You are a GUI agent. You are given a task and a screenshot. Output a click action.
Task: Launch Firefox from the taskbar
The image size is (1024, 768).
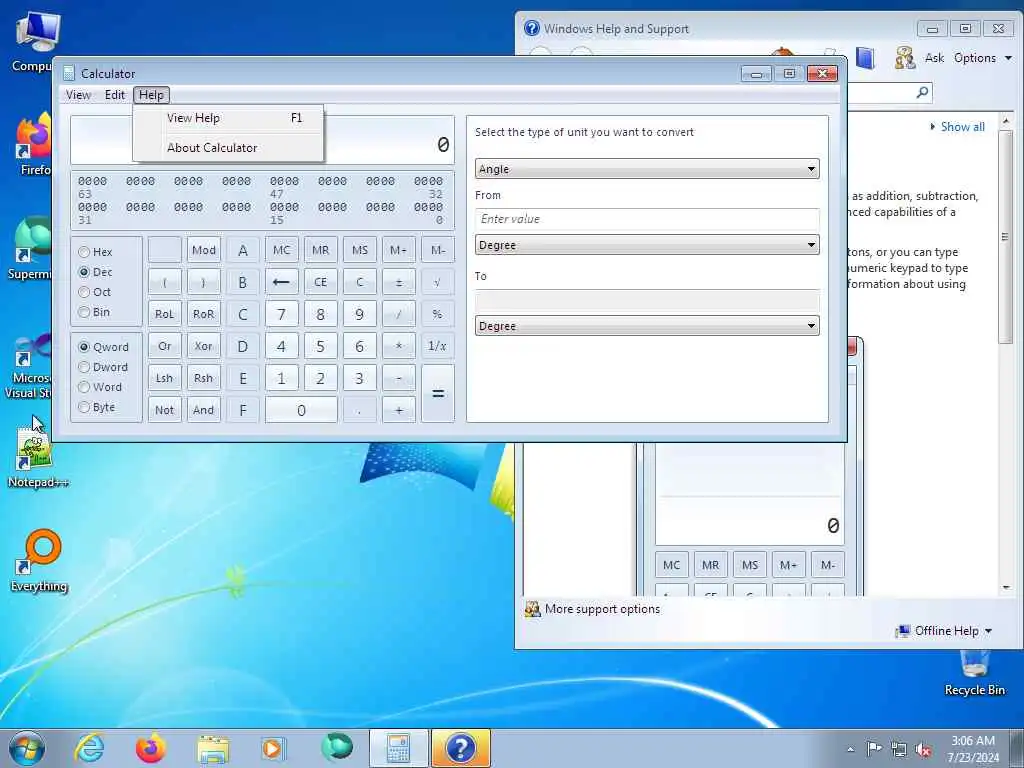(150, 748)
